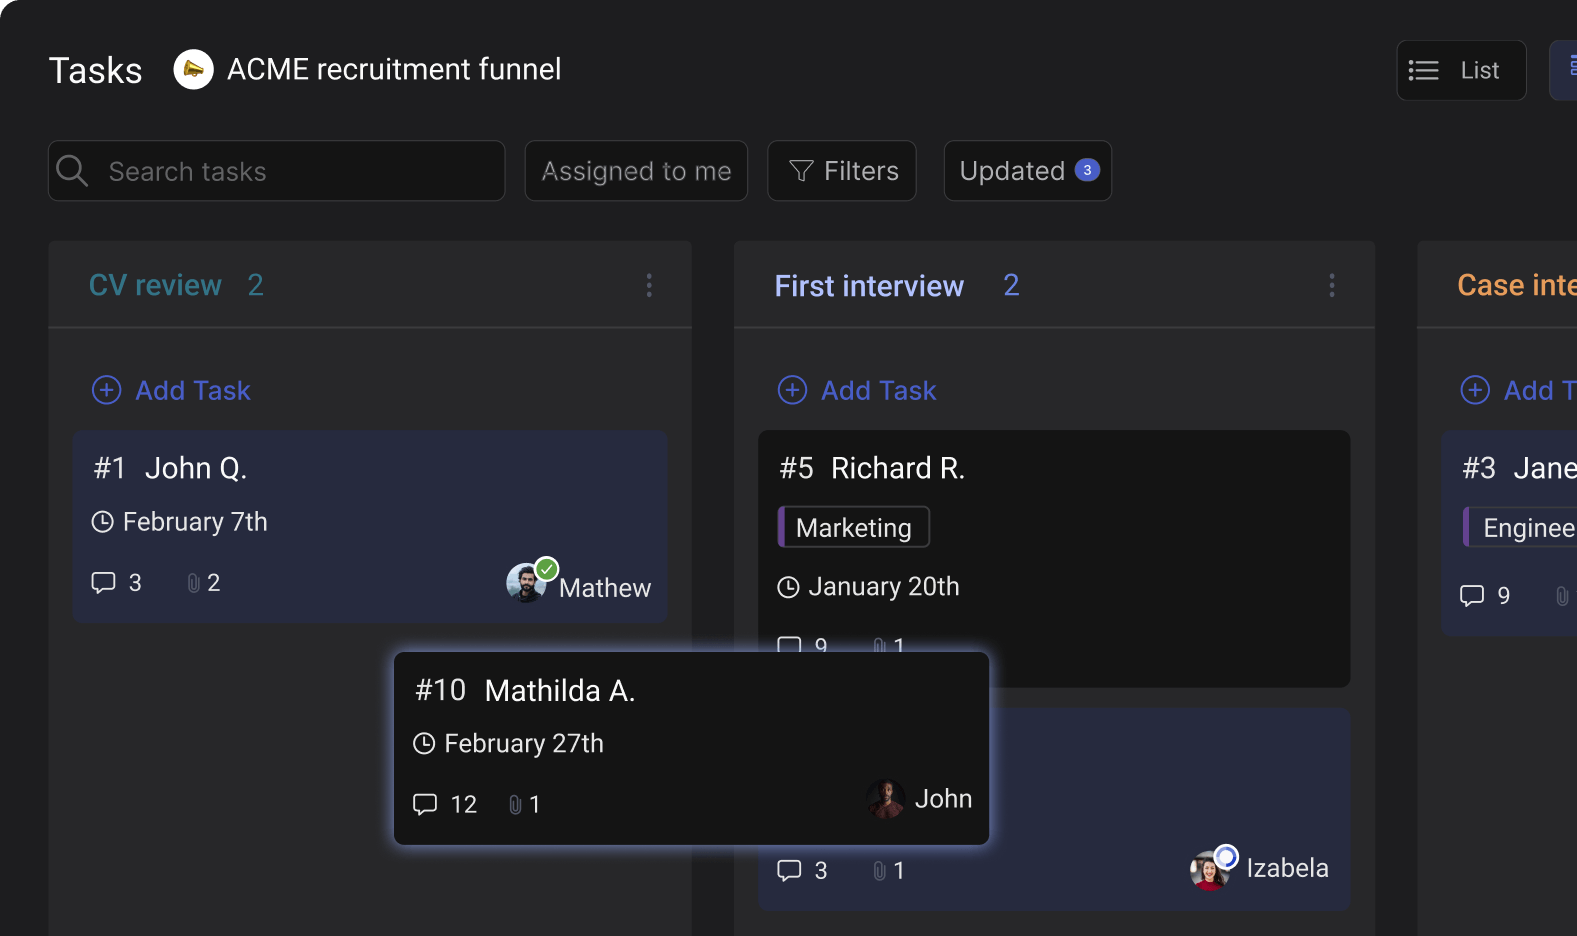Click the clock icon on John Q. card
This screenshot has width=1577, height=936.
point(102,522)
